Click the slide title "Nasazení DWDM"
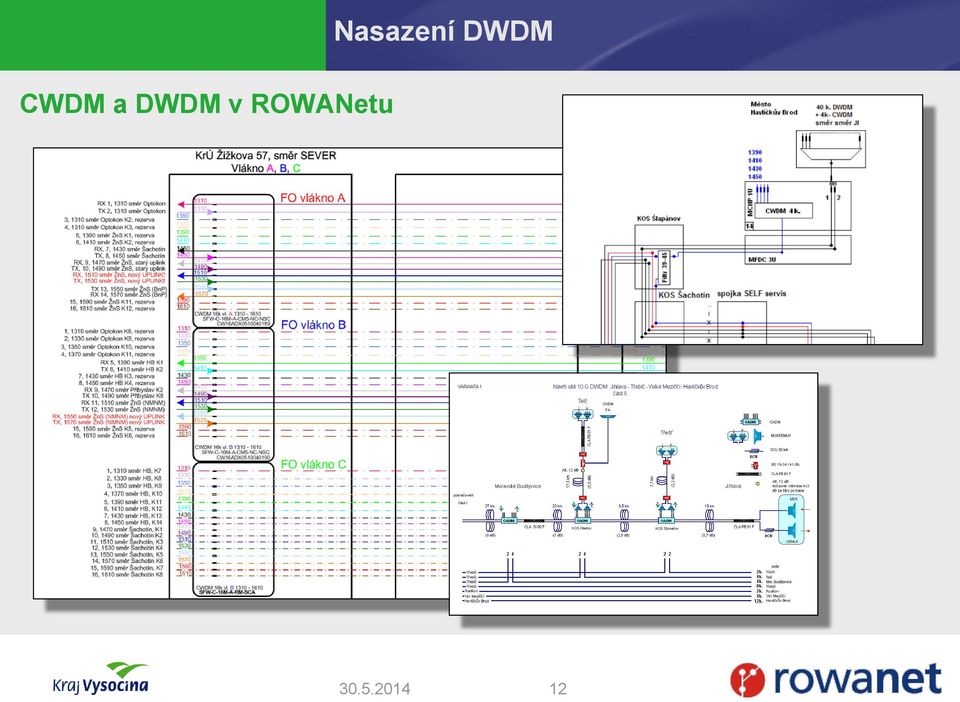960x702 pixels. coord(443,31)
